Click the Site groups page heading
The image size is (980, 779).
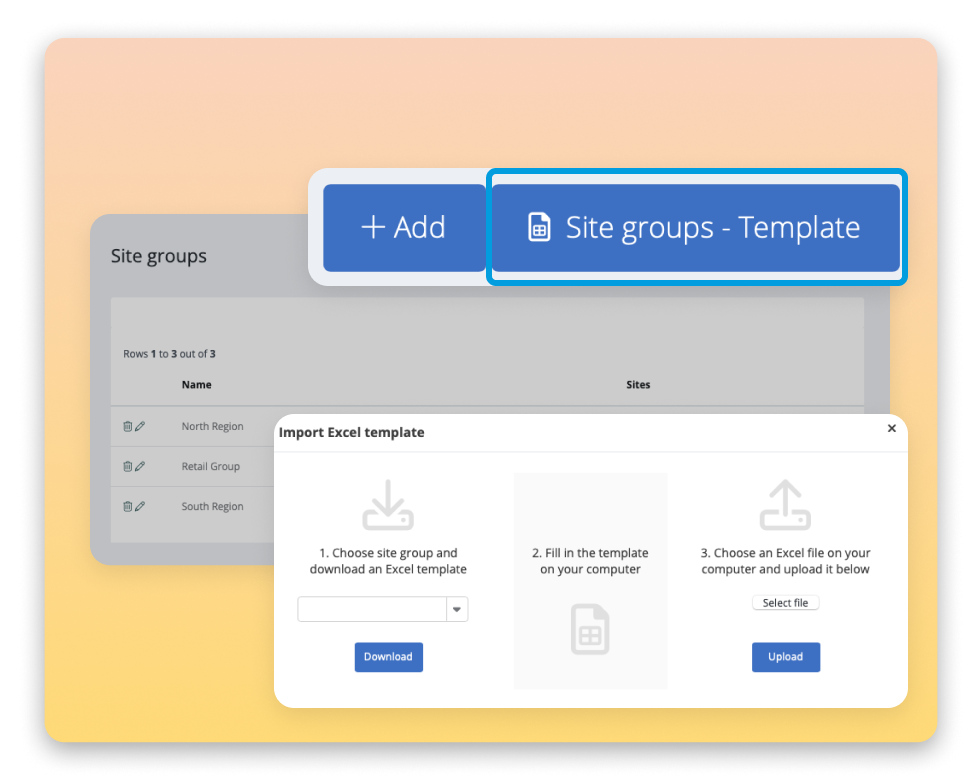click(x=159, y=256)
